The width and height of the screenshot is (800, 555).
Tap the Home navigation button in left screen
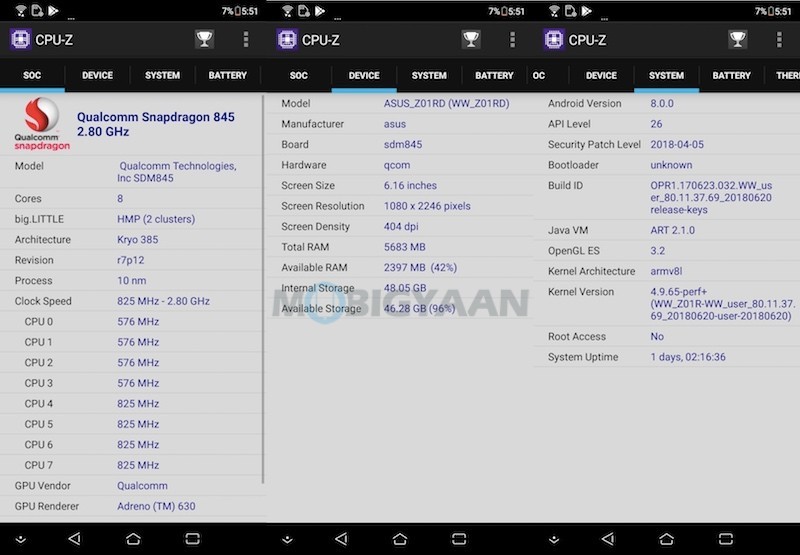tap(133, 539)
